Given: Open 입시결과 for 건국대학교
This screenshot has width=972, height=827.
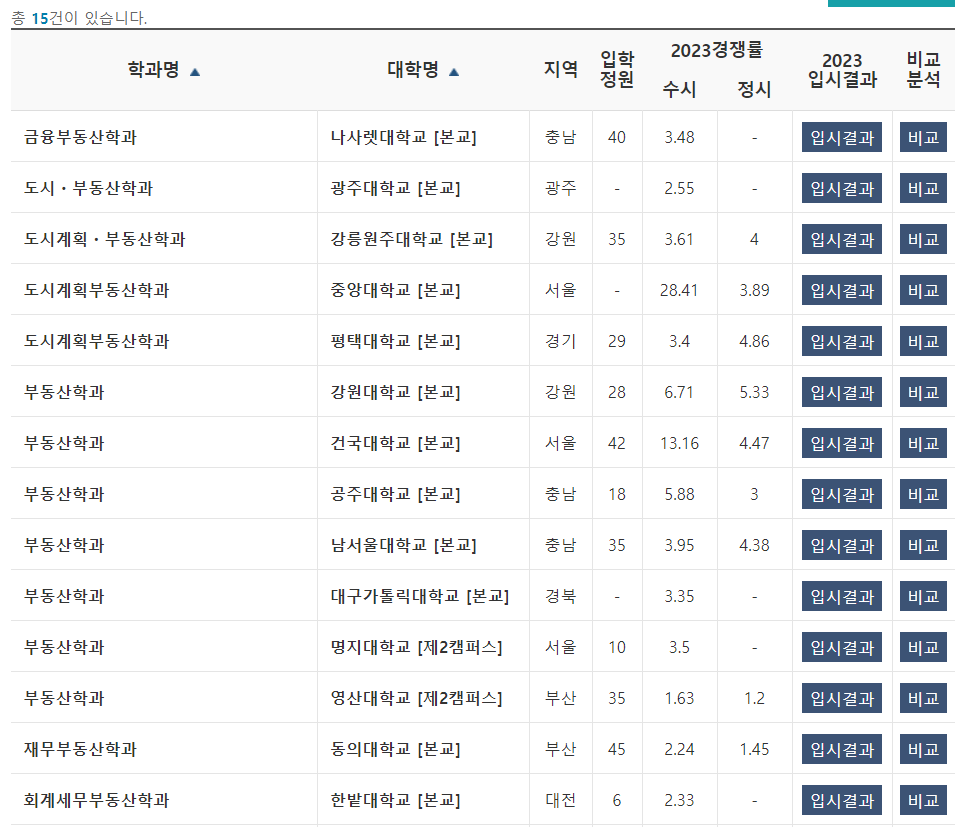Looking at the screenshot, I should (842, 443).
